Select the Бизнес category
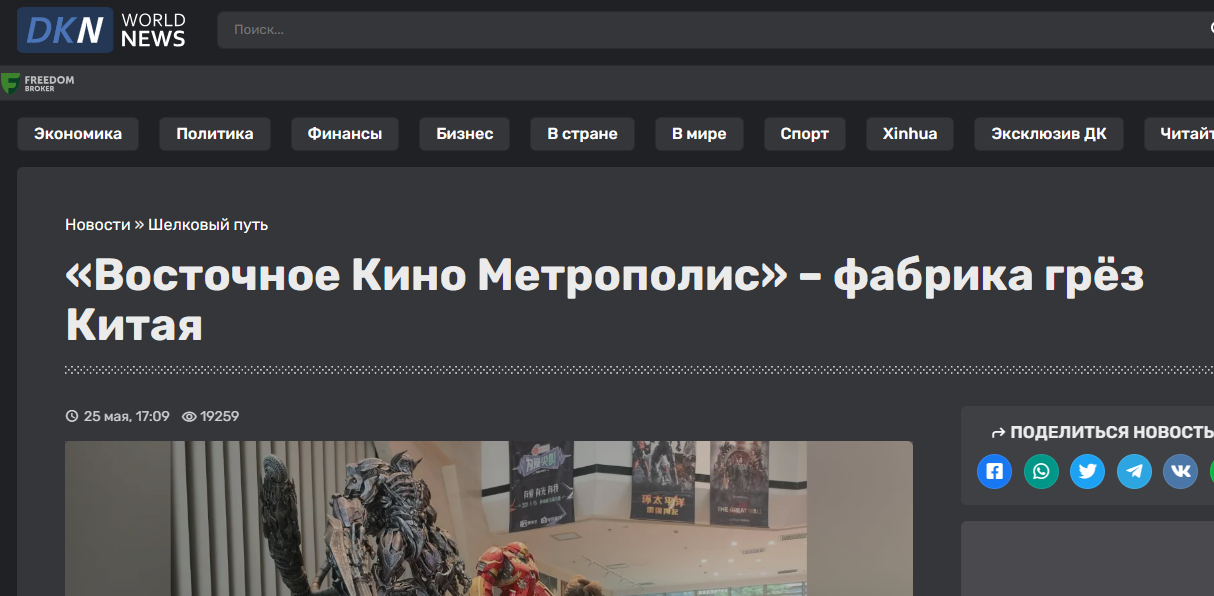The width and height of the screenshot is (1214, 596). tap(465, 134)
